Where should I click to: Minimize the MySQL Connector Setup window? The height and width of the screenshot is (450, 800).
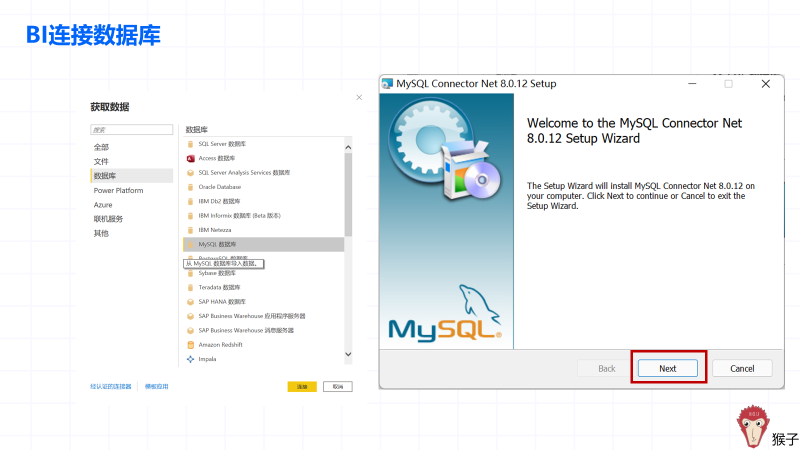[x=692, y=84]
